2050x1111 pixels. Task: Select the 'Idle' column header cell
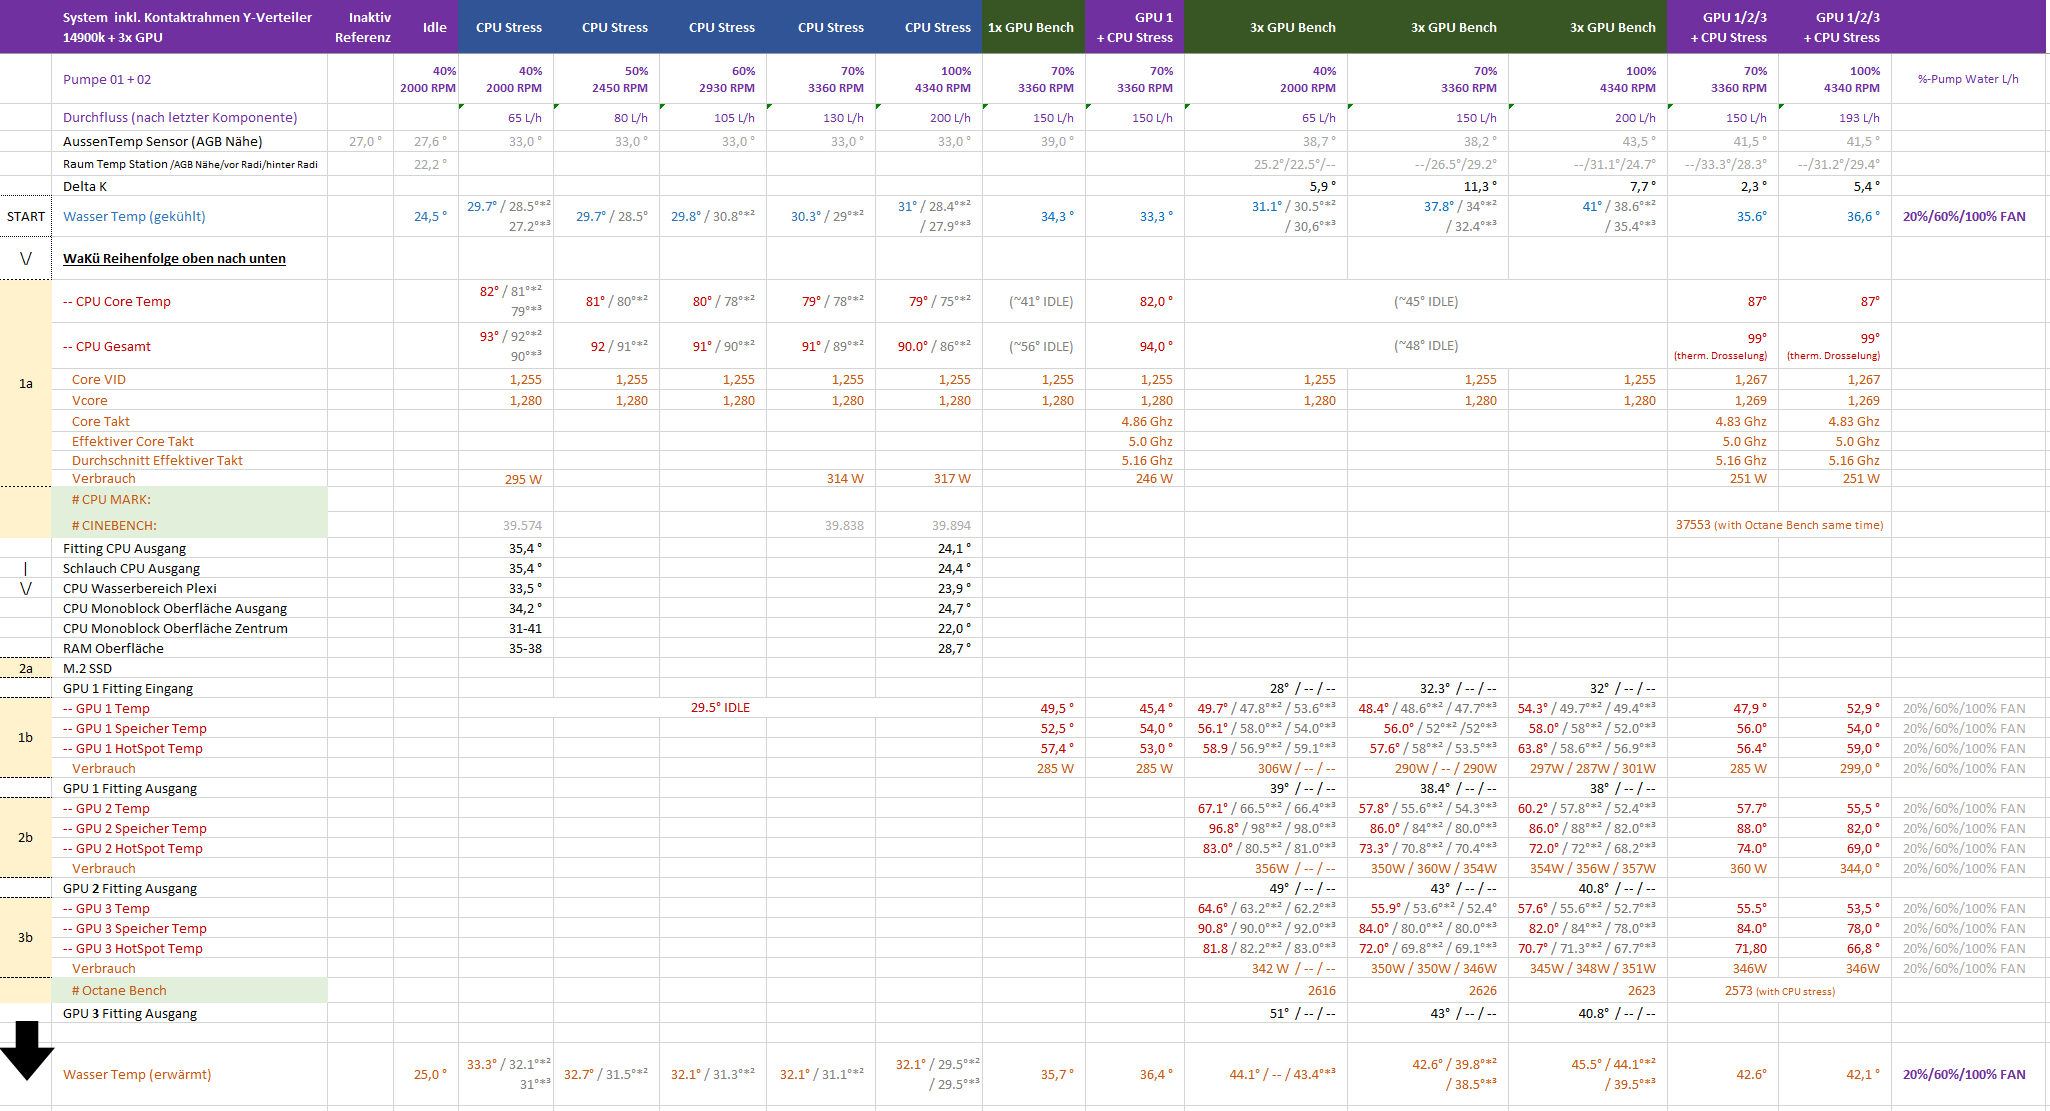434,27
